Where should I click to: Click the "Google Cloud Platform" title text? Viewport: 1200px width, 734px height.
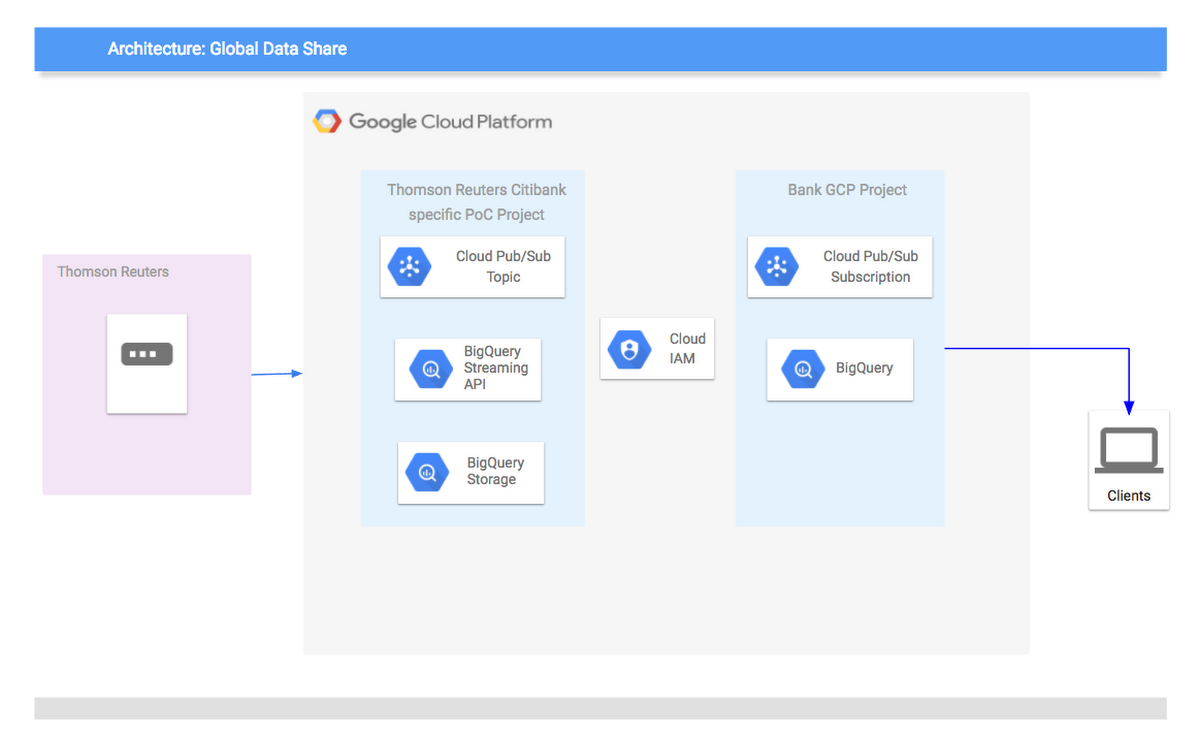pyautogui.click(x=450, y=122)
